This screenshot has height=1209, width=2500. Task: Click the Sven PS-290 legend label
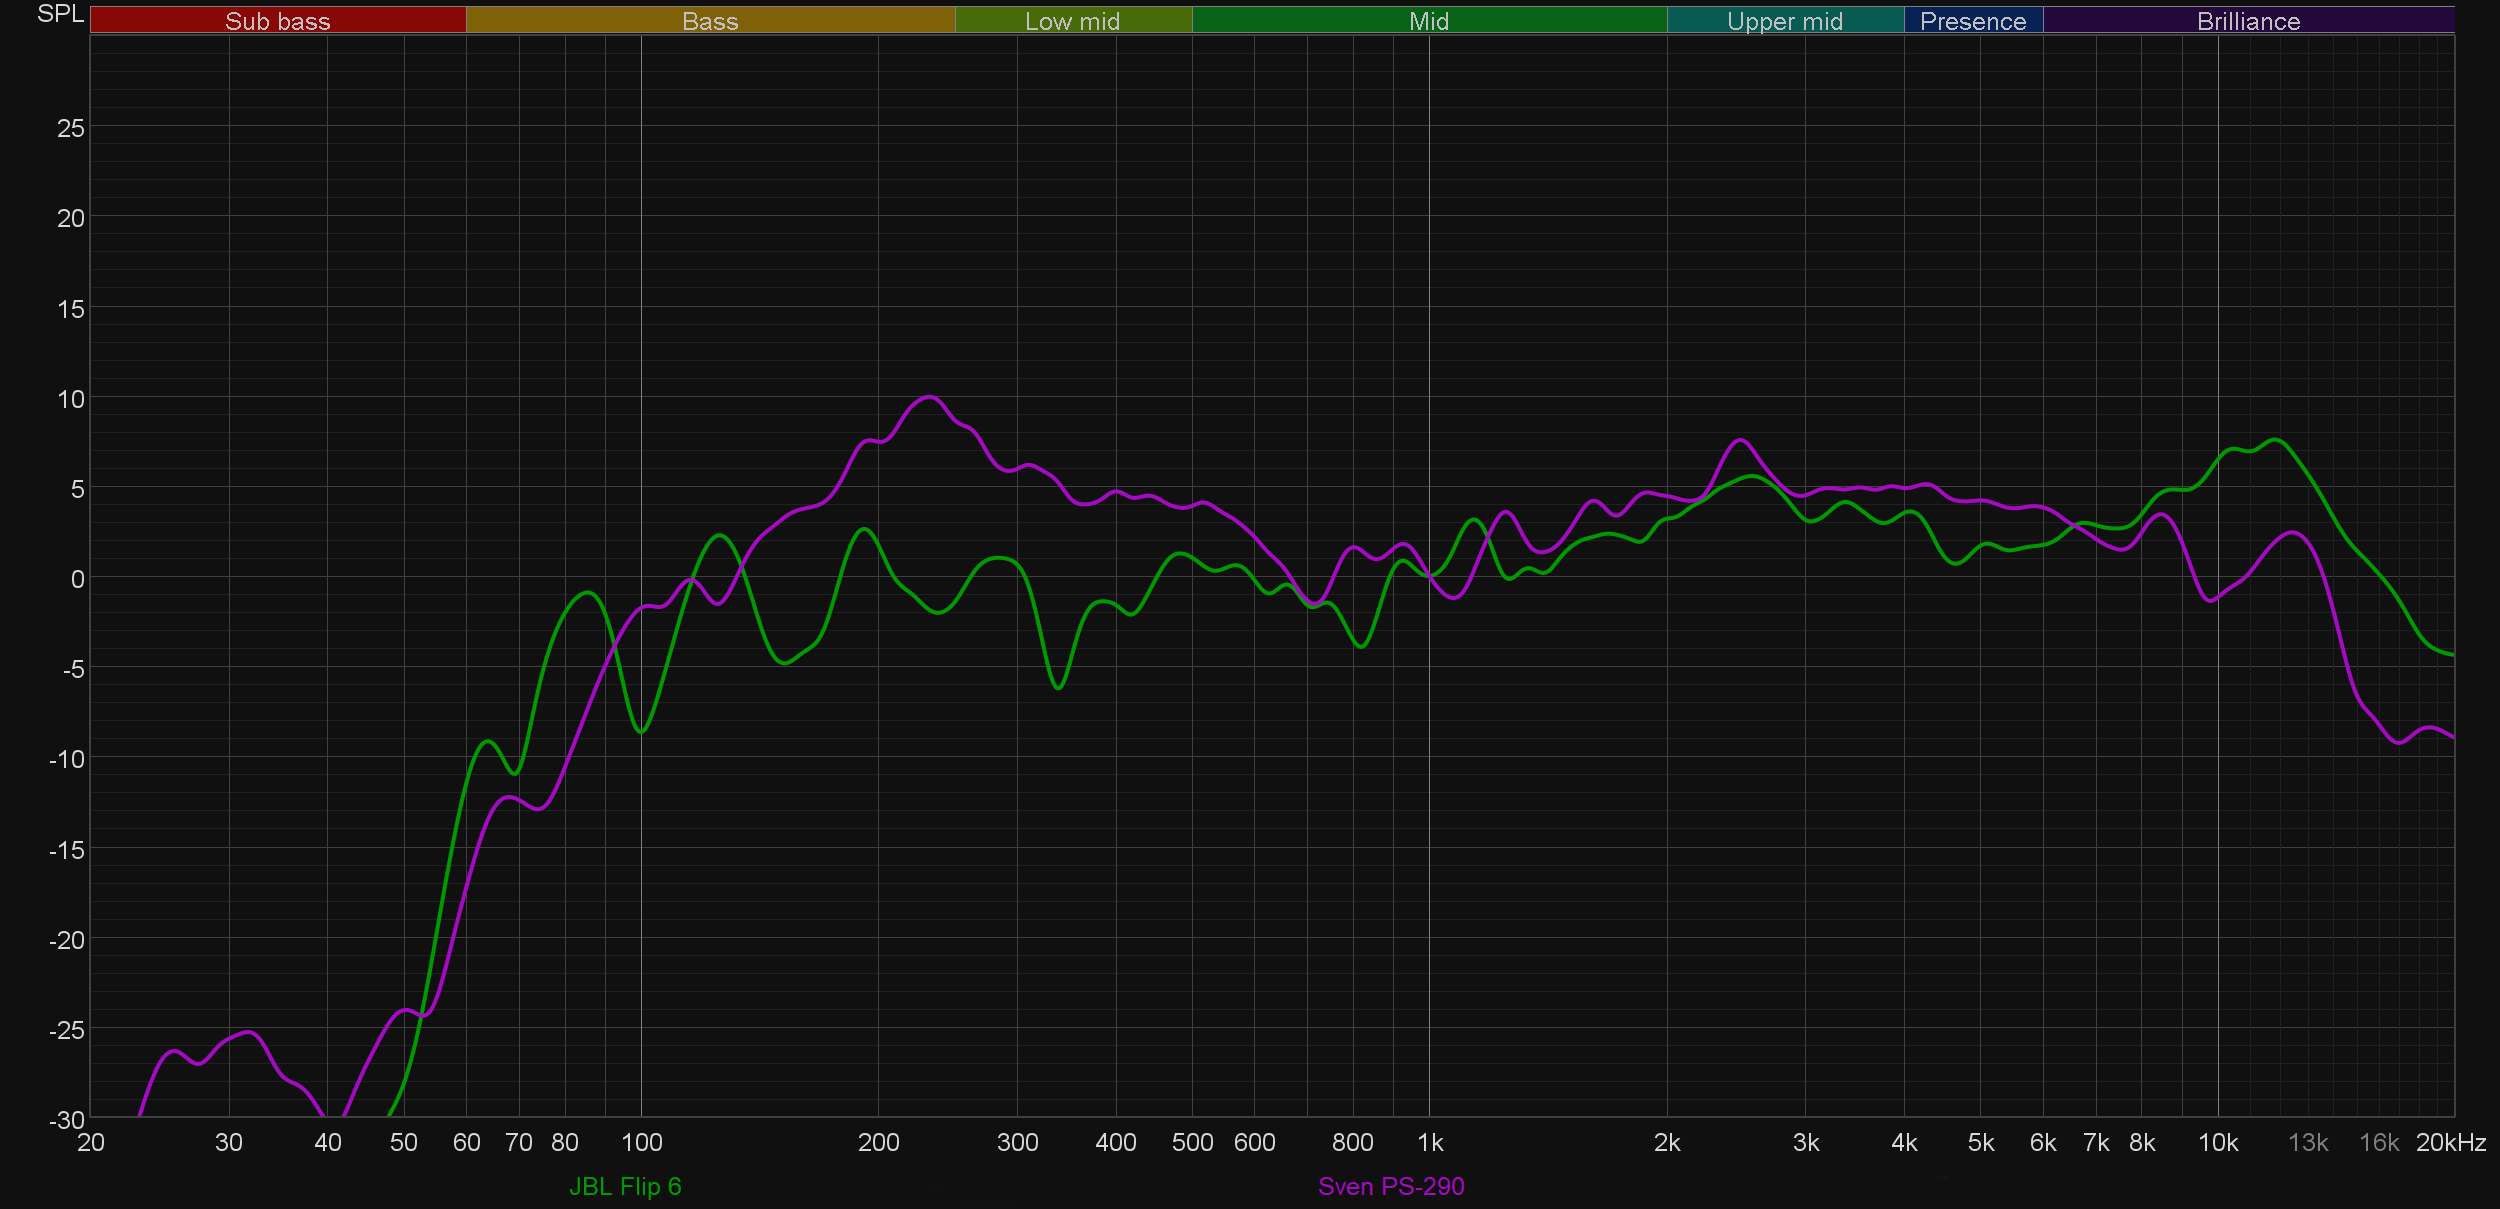pos(1390,1186)
